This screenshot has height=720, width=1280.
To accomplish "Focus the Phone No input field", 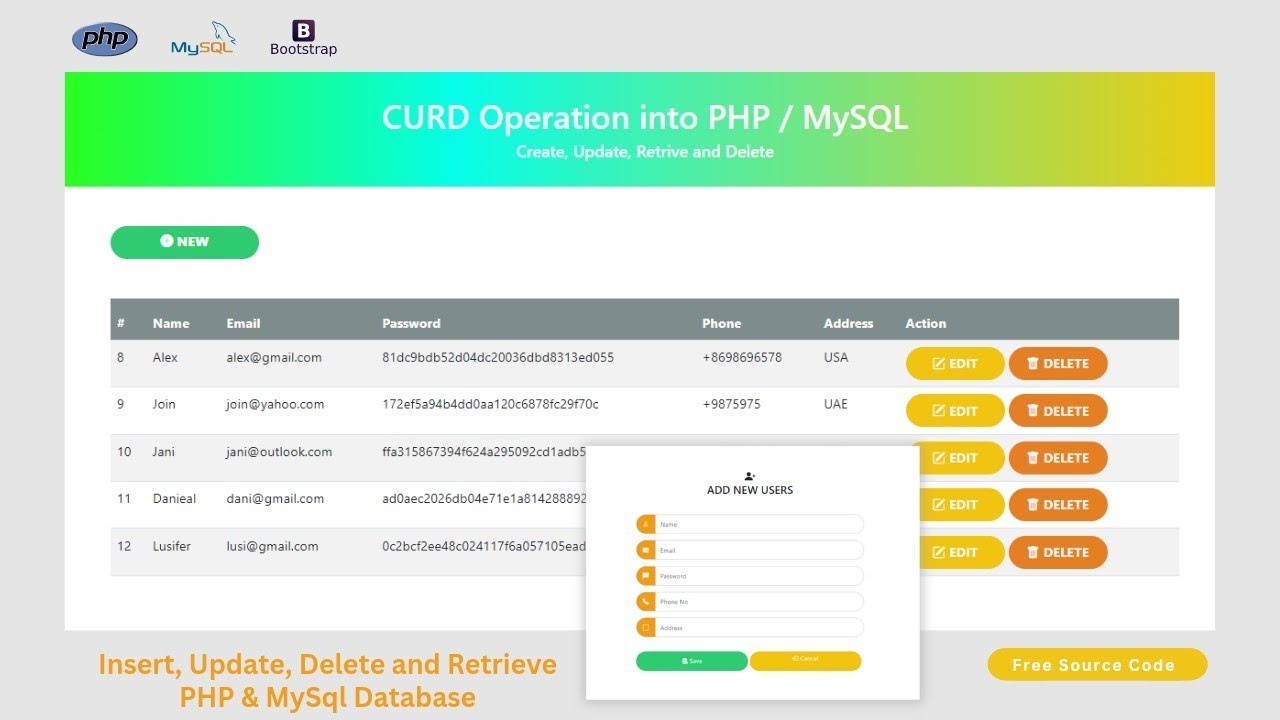I will pyautogui.click(x=759, y=602).
